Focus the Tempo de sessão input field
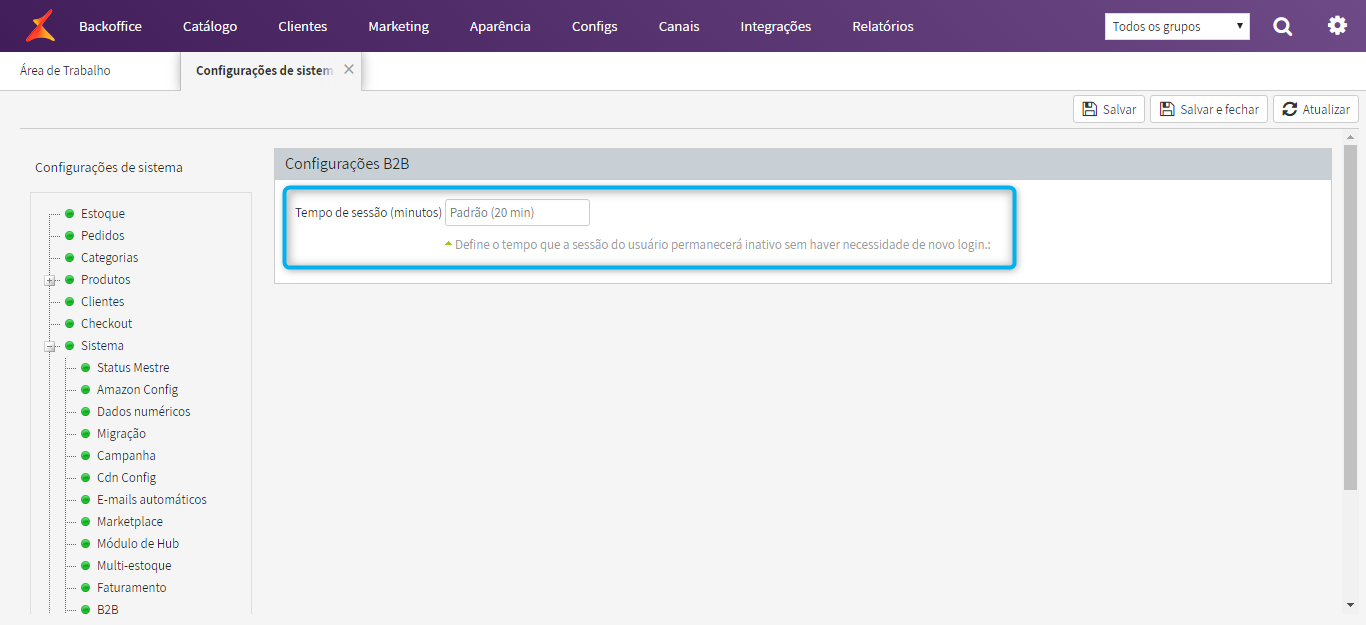Viewport: 1366px width, 625px height. pos(517,212)
